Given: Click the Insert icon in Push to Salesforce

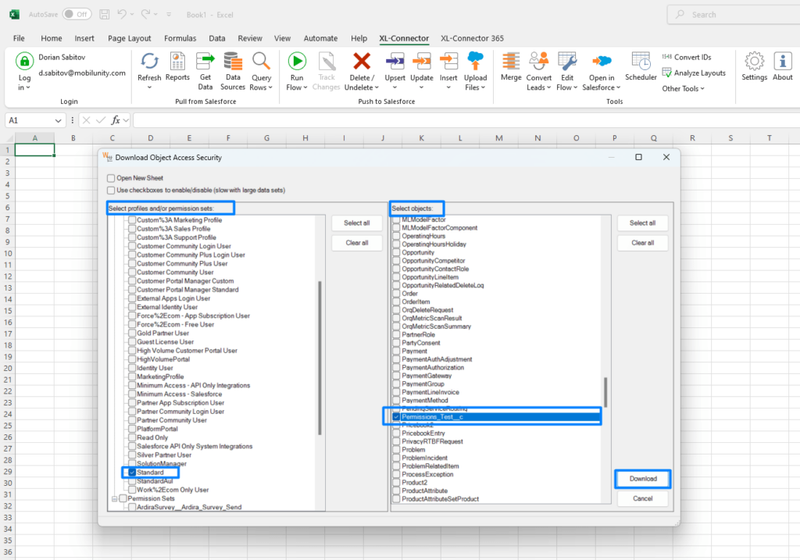Looking at the screenshot, I should (448, 62).
